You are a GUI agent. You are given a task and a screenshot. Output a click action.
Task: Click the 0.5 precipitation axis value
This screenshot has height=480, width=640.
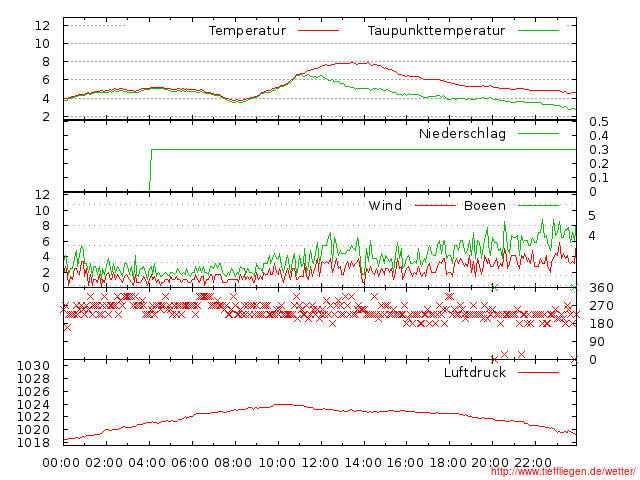point(599,122)
